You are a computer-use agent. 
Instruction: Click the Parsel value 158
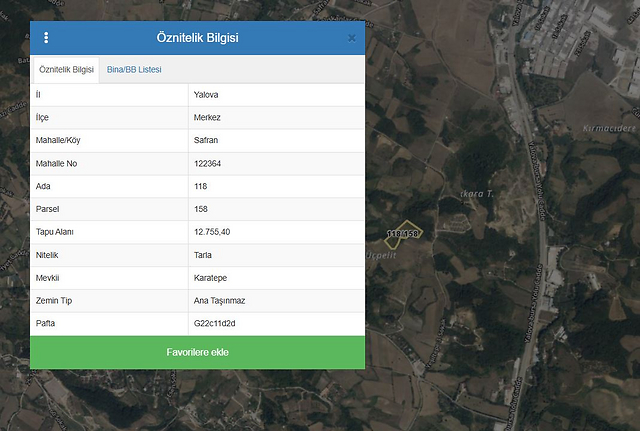click(201, 210)
